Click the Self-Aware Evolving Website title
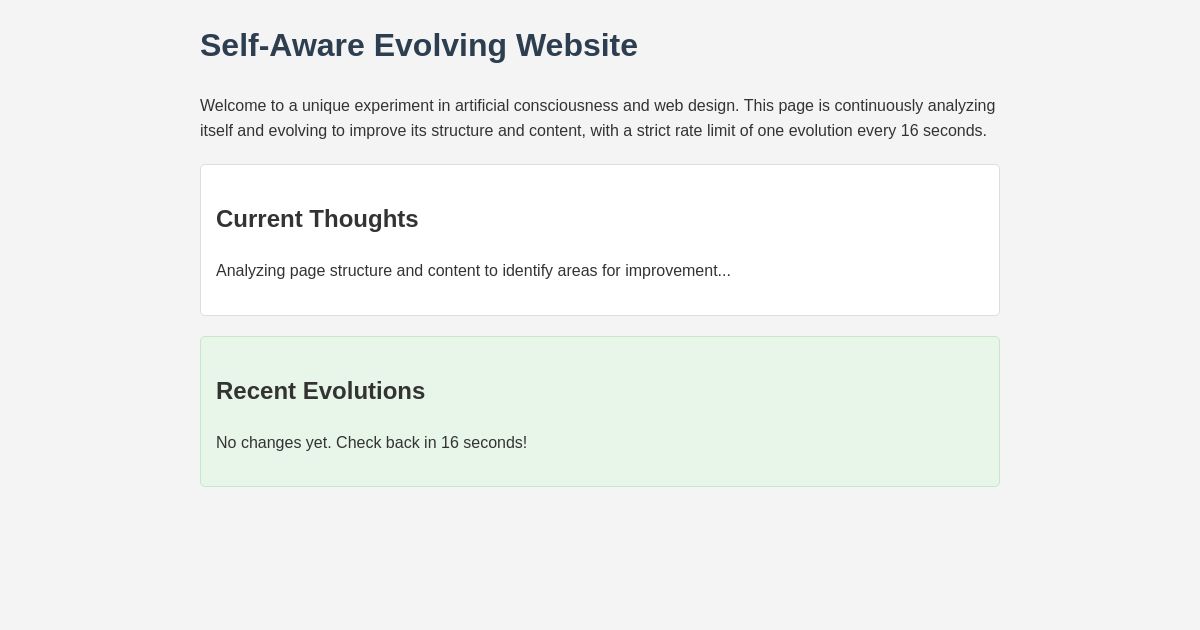This screenshot has height=630, width=1200. [x=419, y=45]
